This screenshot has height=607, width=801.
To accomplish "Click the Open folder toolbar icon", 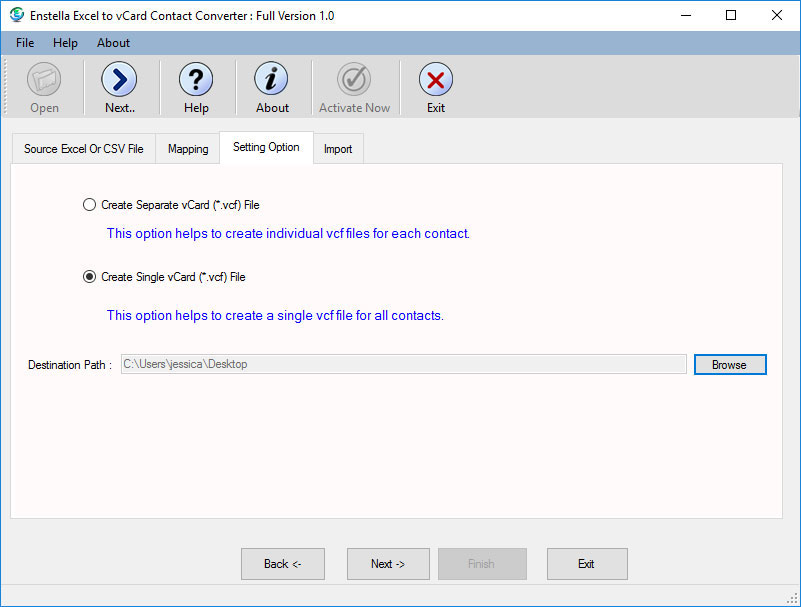I will coord(44,80).
